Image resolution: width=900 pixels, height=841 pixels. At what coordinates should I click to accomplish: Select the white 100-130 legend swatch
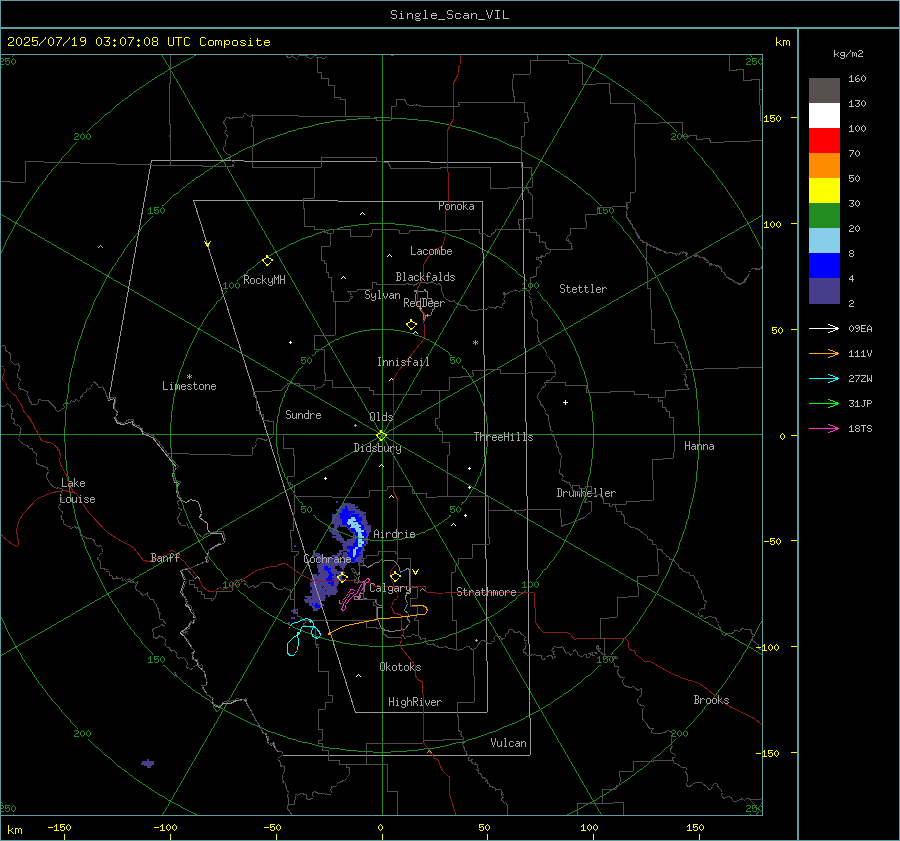tap(824, 116)
